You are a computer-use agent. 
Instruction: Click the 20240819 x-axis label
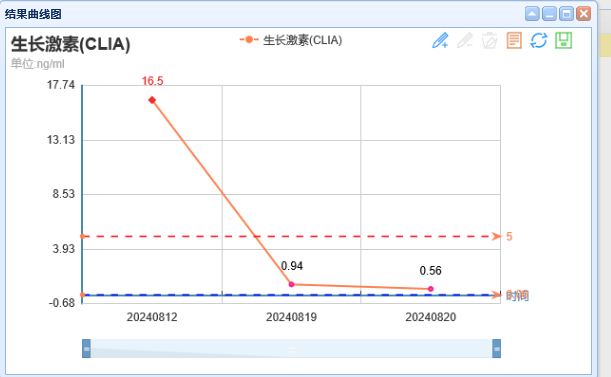click(291, 317)
